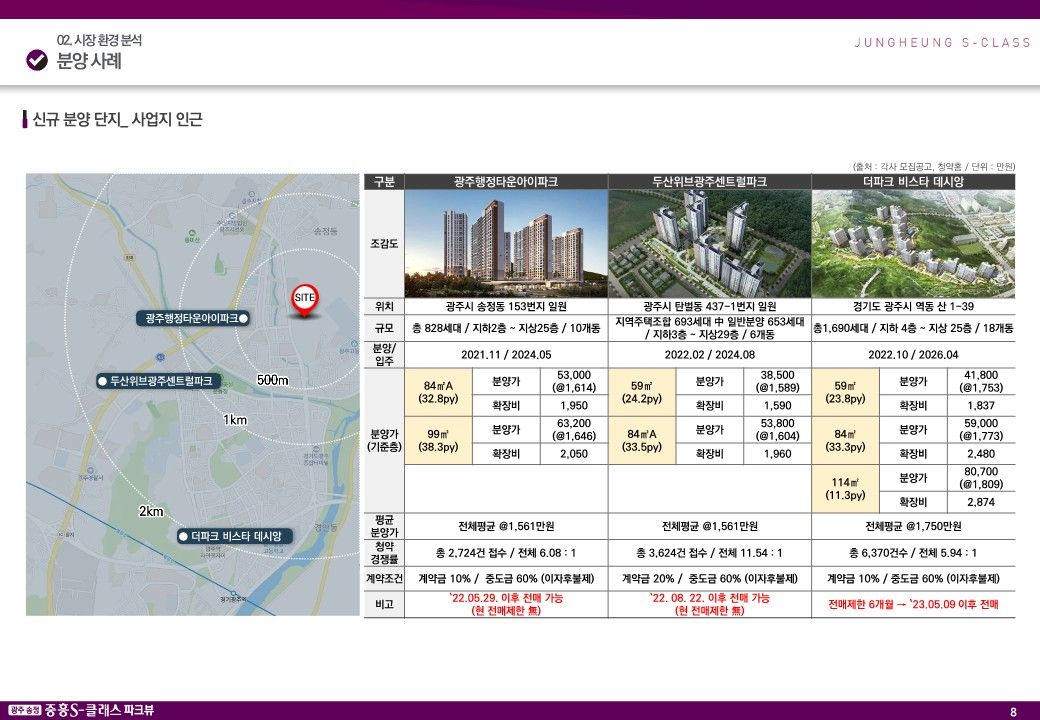
Task: Click the checkmark icon beside 분양 사례
Action: [x=37, y=61]
